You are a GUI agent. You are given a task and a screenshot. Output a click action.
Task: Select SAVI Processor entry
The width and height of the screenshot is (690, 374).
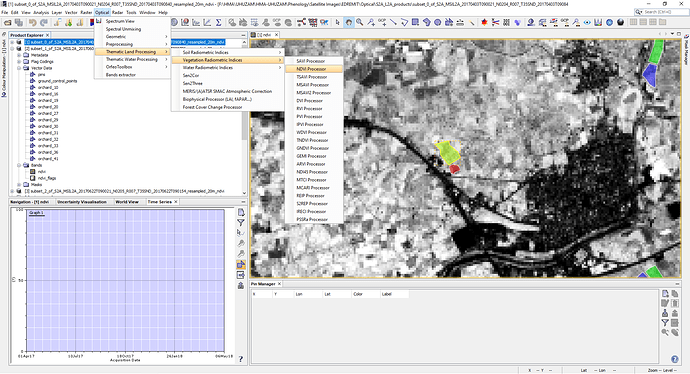tap(314, 61)
